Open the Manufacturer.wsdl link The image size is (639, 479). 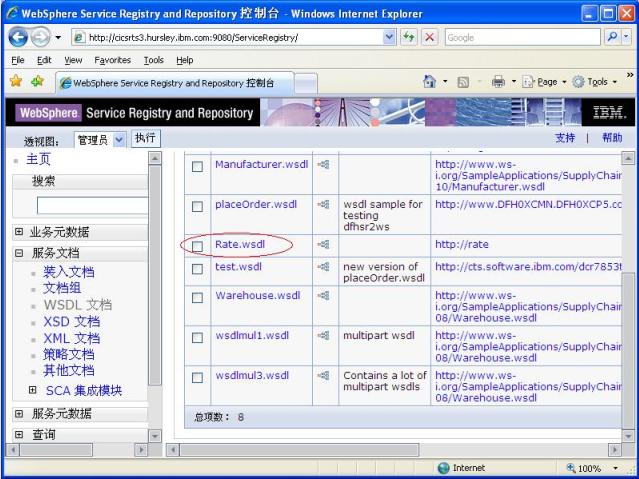(262, 164)
